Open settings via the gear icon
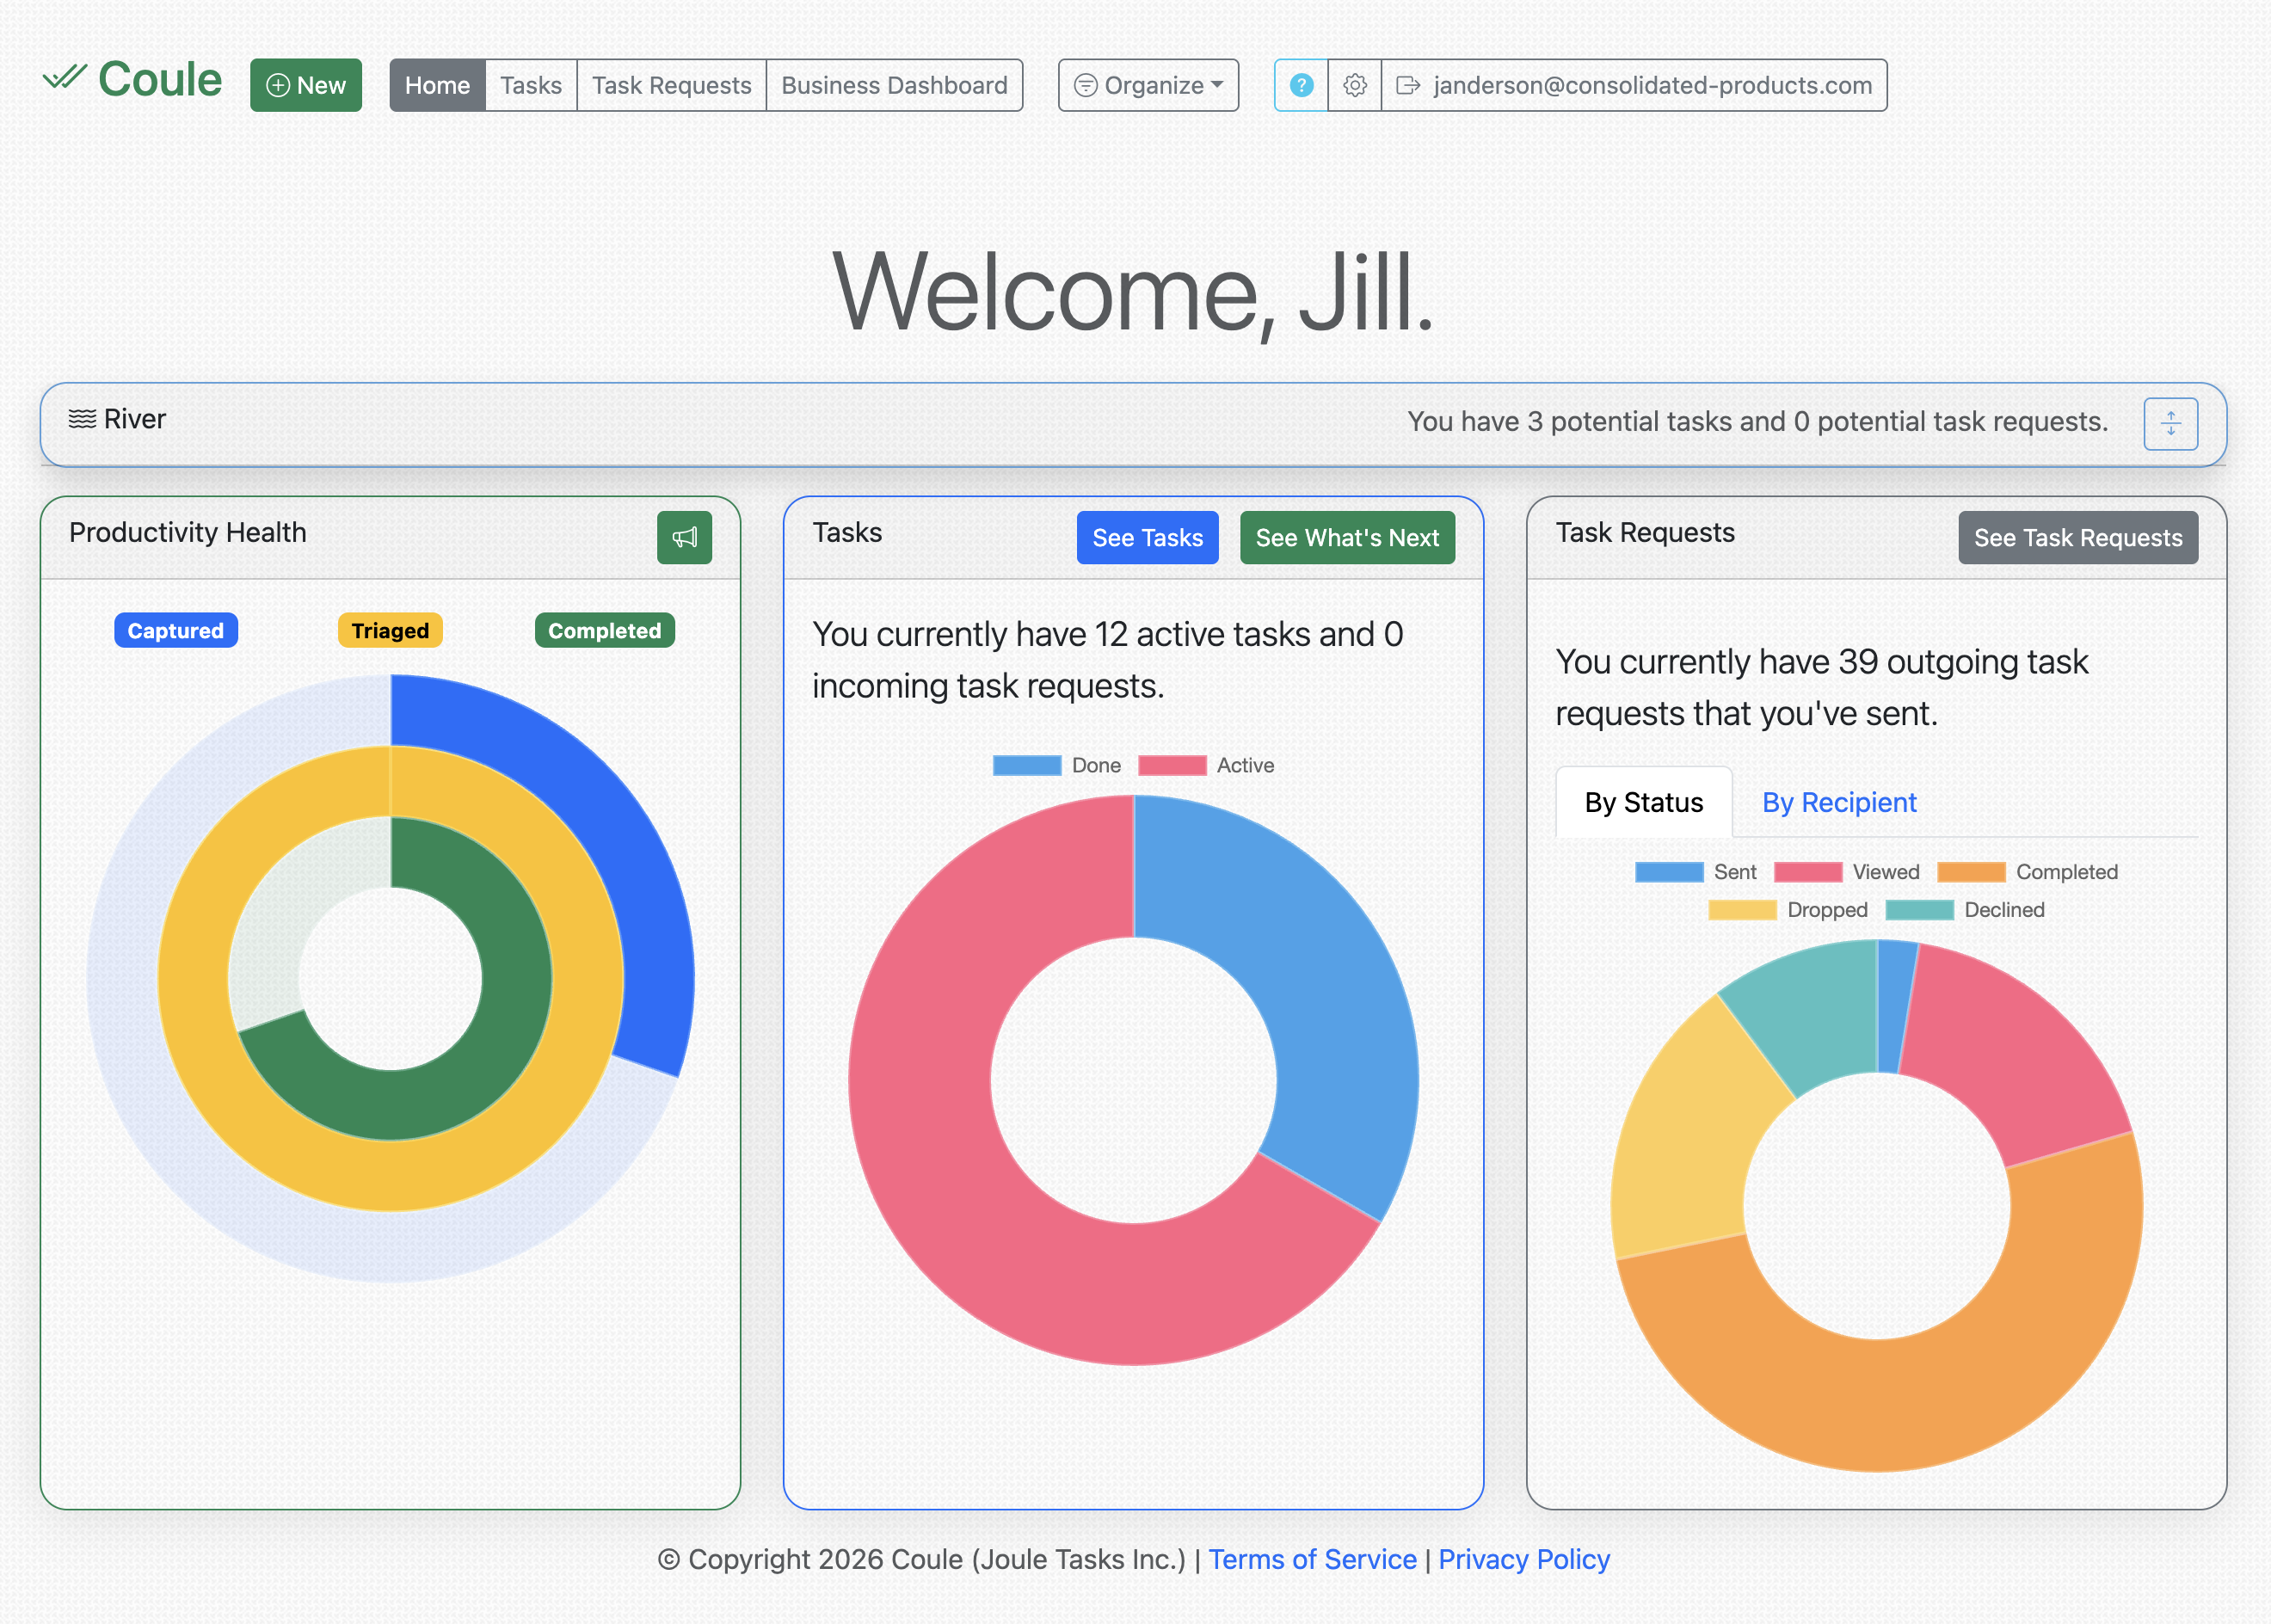The height and width of the screenshot is (1624, 2271). click(x=1354, y=85)
